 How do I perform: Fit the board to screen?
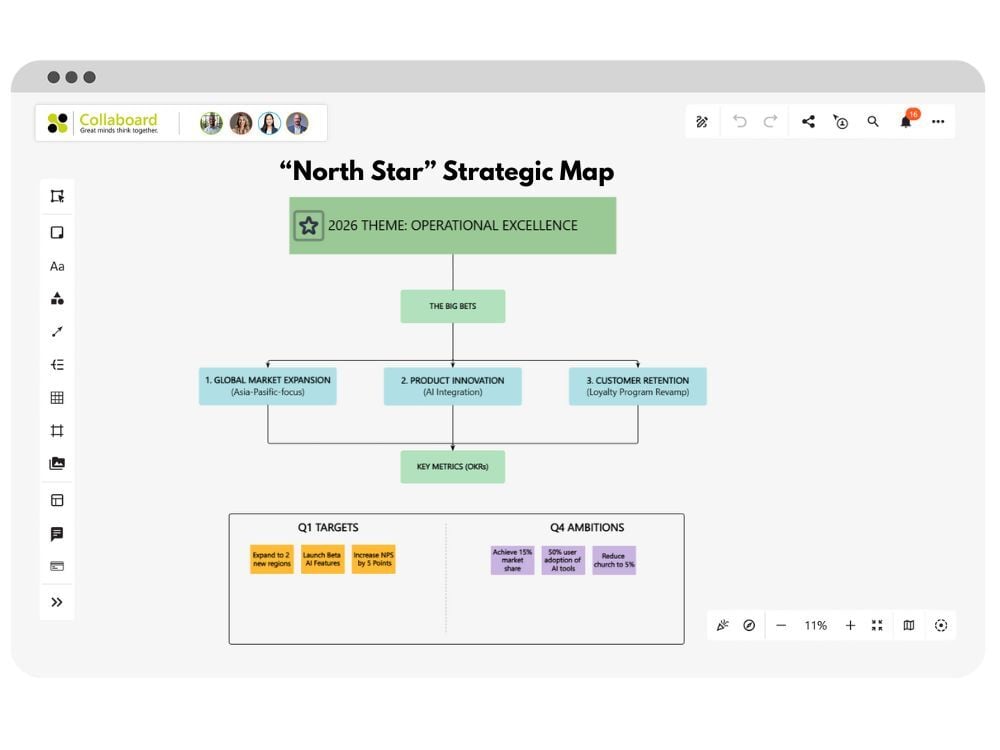877,625
